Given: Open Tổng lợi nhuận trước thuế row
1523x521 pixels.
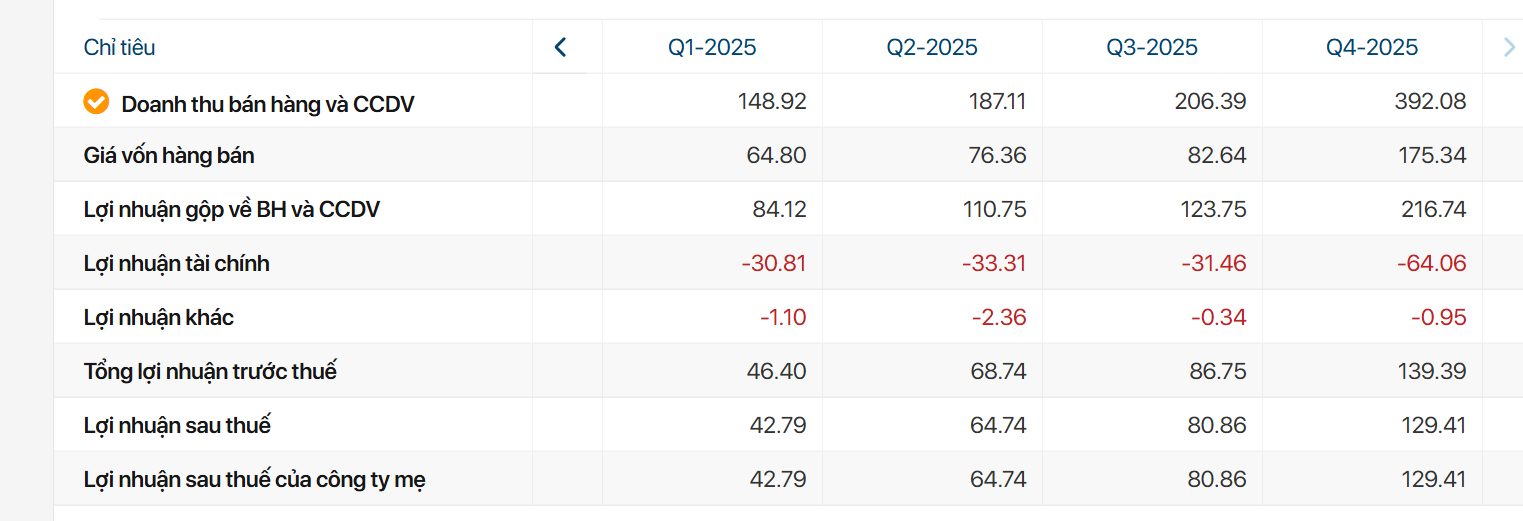Looking at the screenshot, I should point(210,372).
